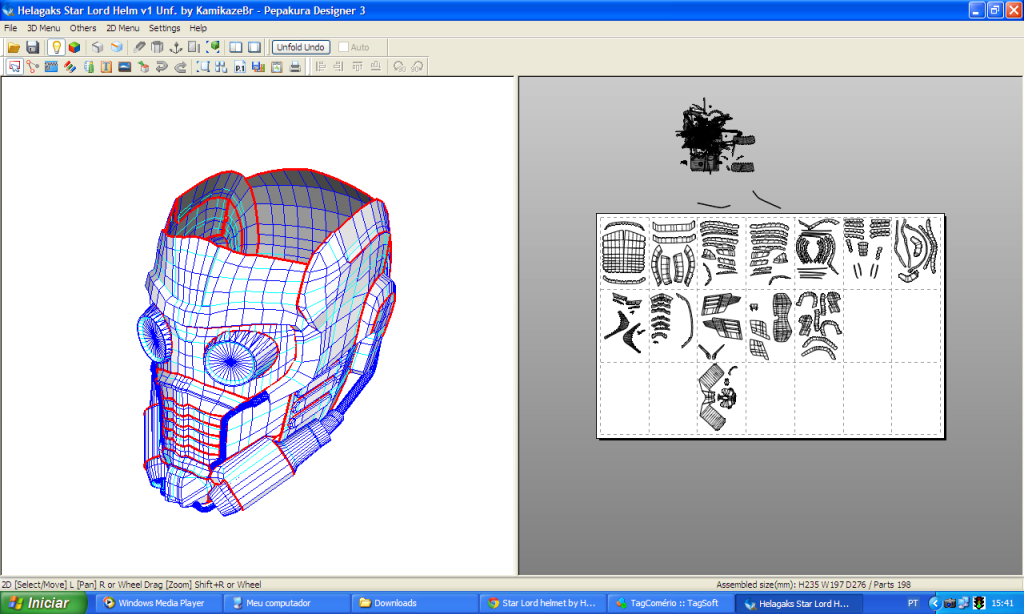Viewport: 1024px width, 614px height.
Task: Click the page preview picture icon
Action: pos(277,67)
